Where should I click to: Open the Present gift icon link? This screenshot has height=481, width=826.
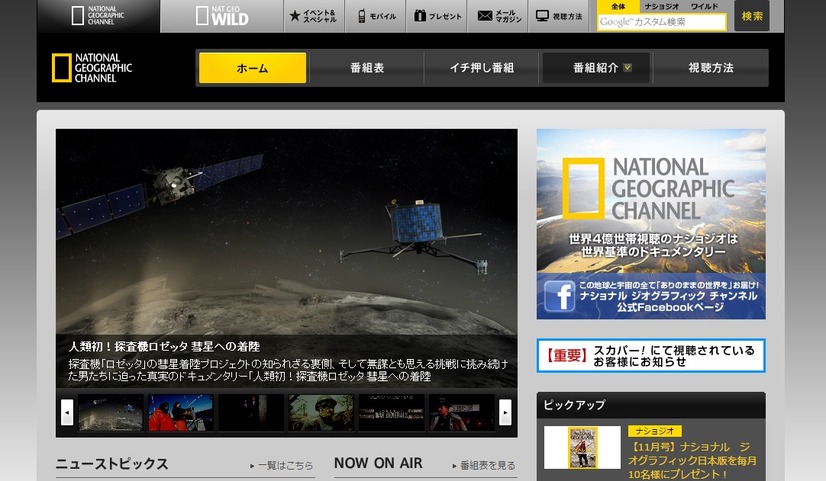[437, 16]
